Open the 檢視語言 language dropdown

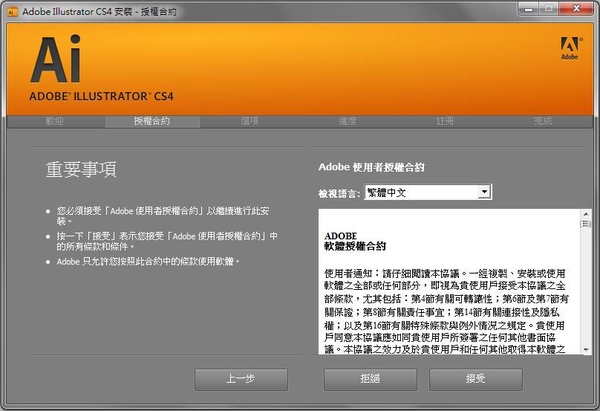pos(428,192)
